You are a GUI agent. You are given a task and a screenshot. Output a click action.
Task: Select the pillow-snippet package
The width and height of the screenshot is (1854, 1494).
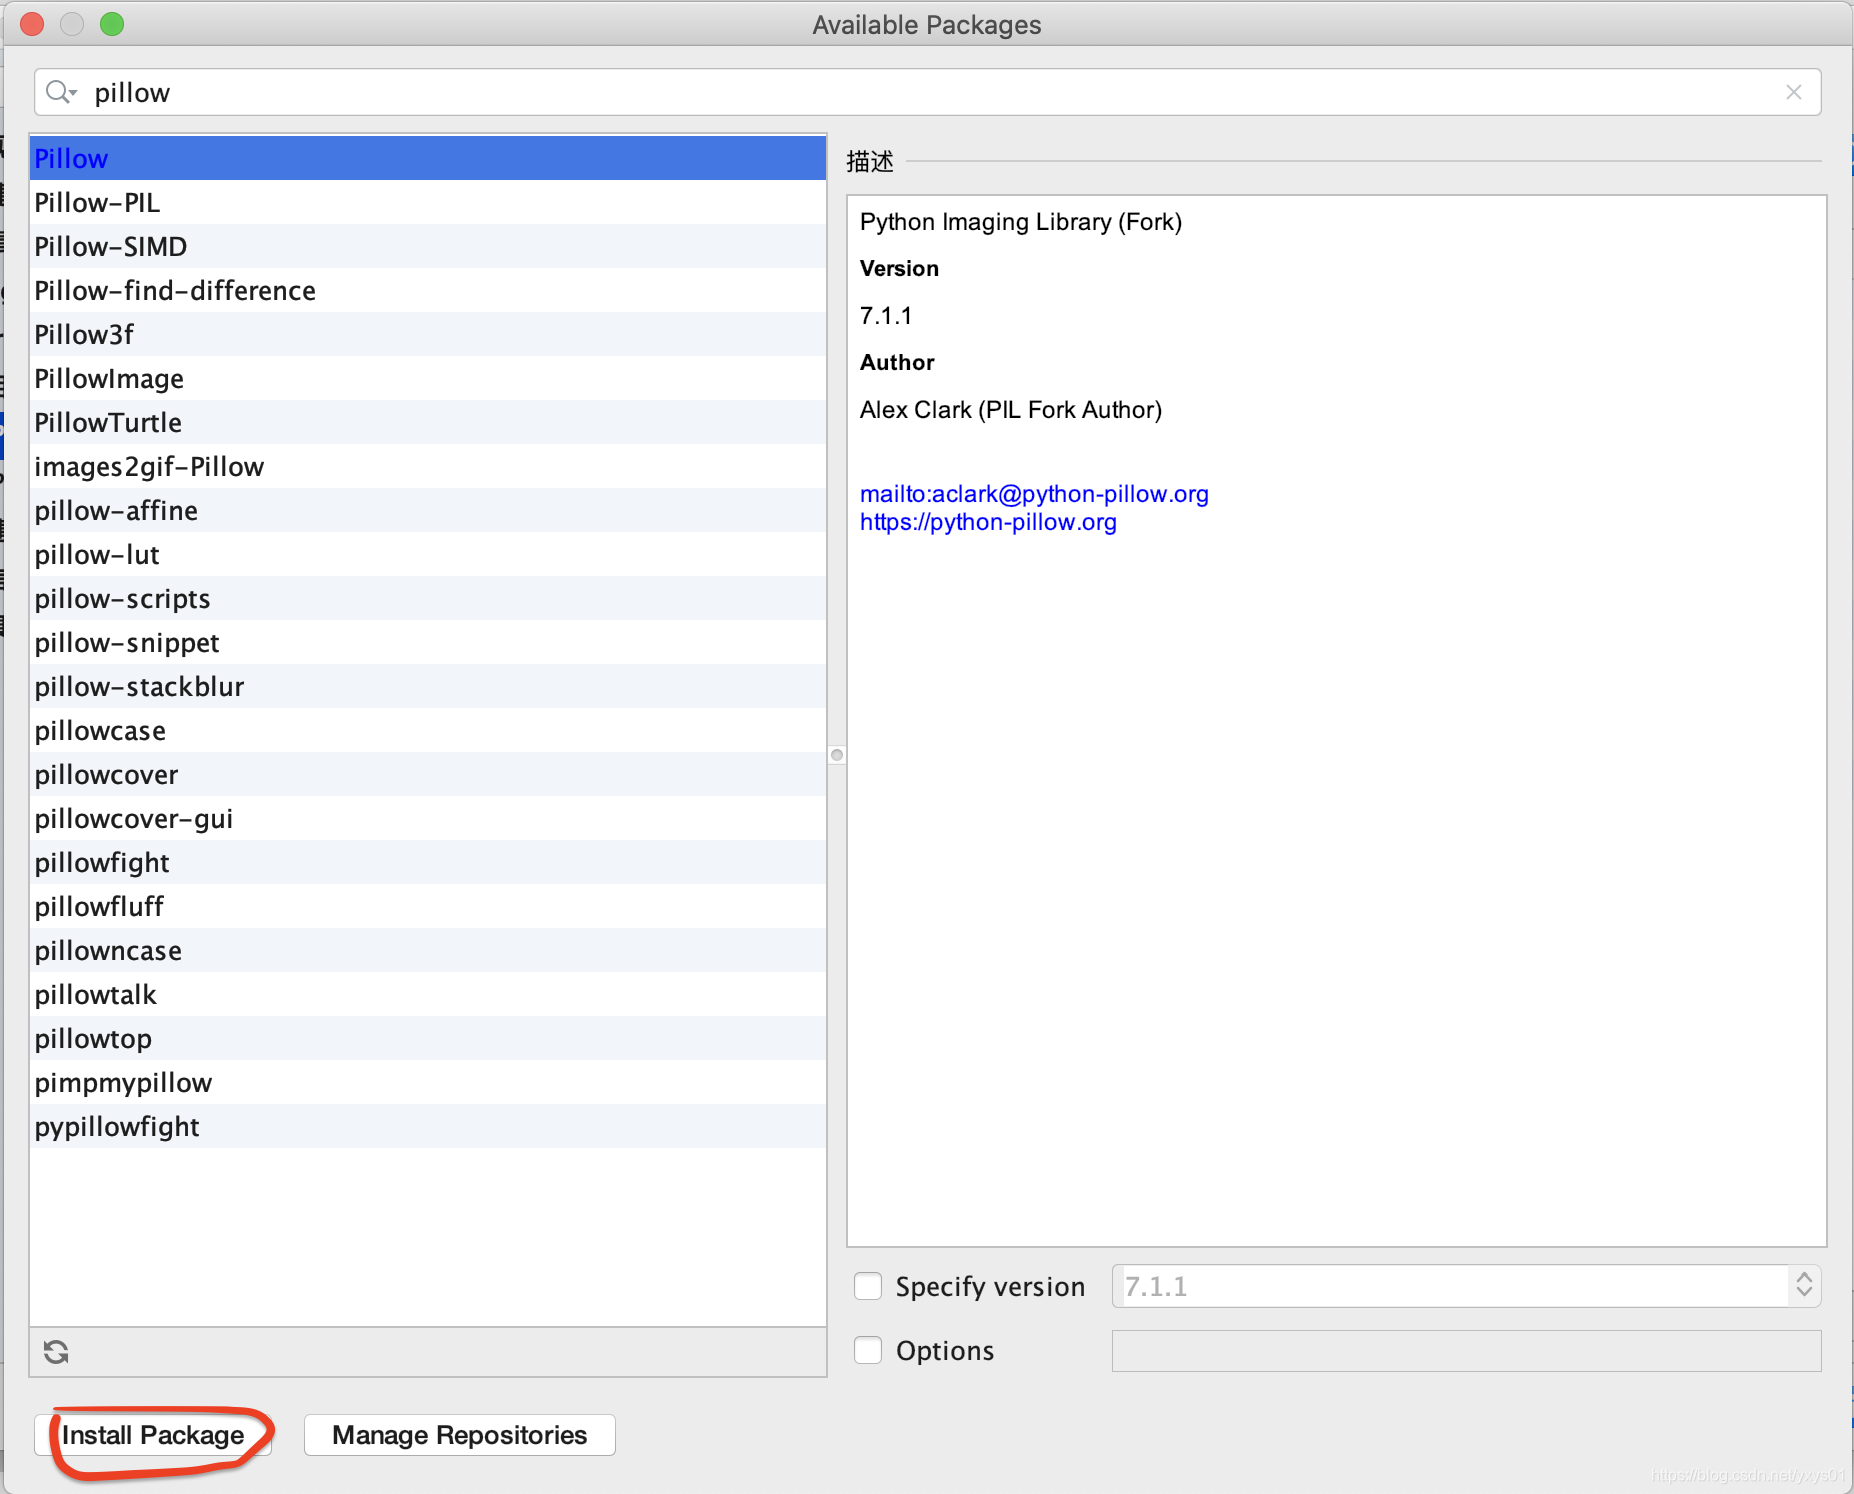pyautogui.click(x=428, y=642)
